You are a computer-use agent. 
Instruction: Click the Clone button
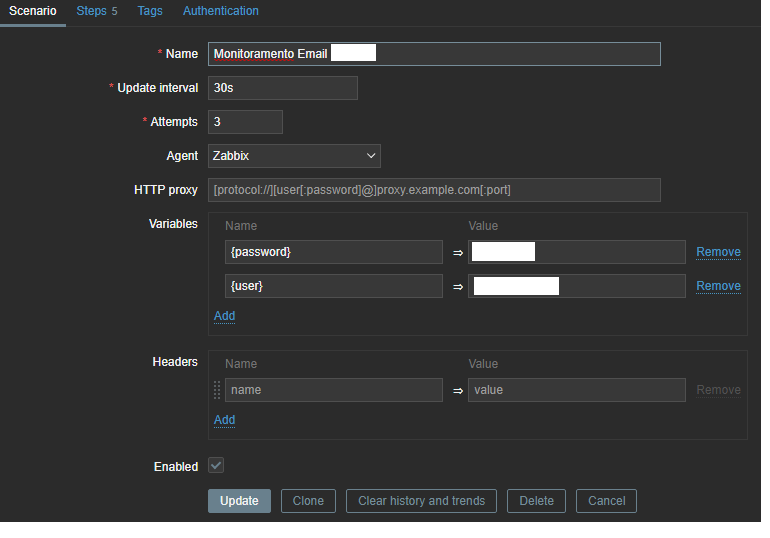click(x=308, y=501)
